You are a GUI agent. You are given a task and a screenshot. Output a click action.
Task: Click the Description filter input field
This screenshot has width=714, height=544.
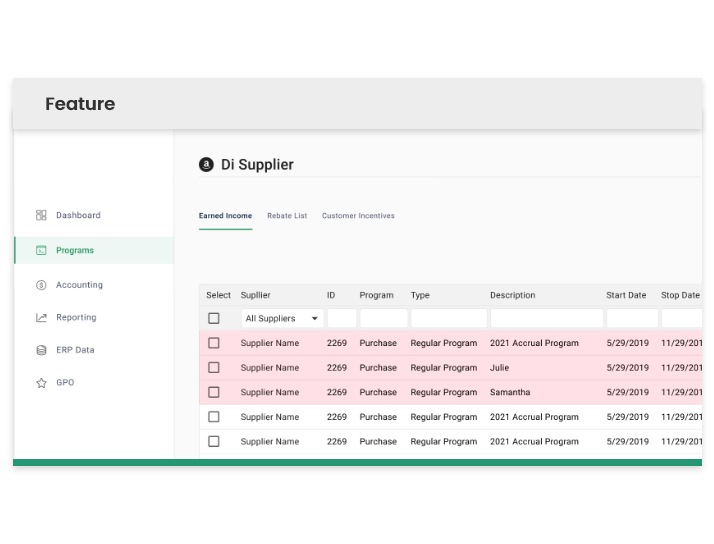pos(546,318)
